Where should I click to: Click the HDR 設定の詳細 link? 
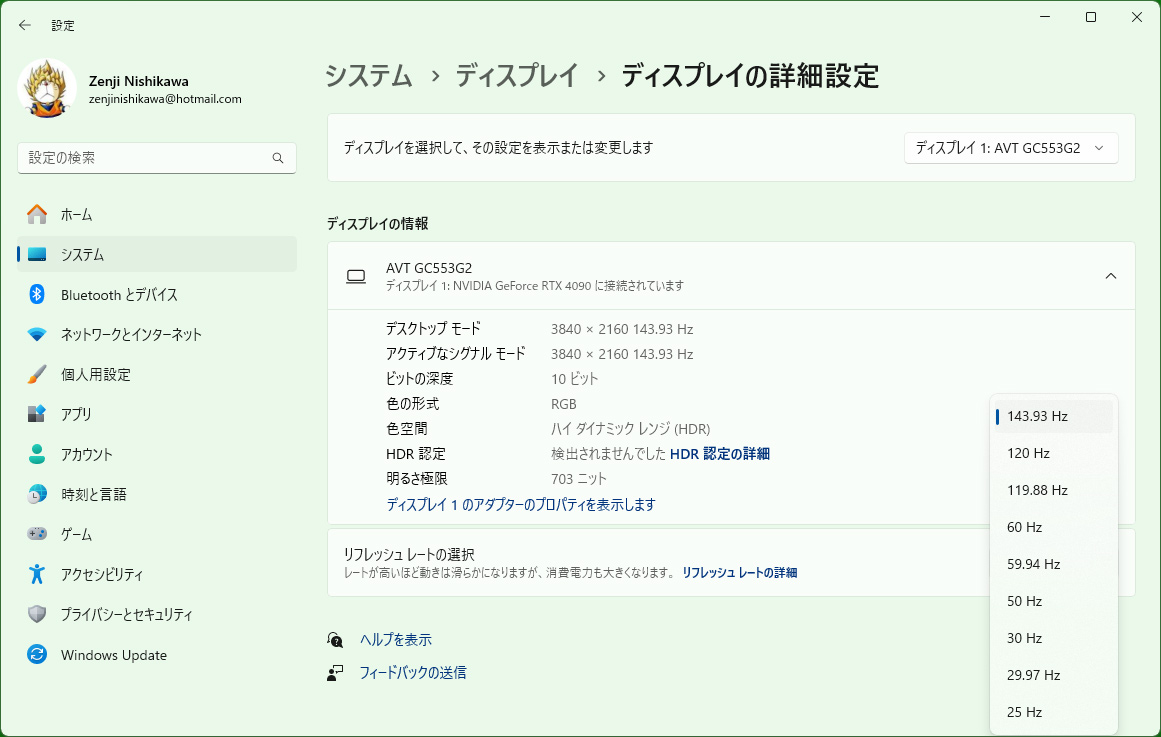pos(719,454)
